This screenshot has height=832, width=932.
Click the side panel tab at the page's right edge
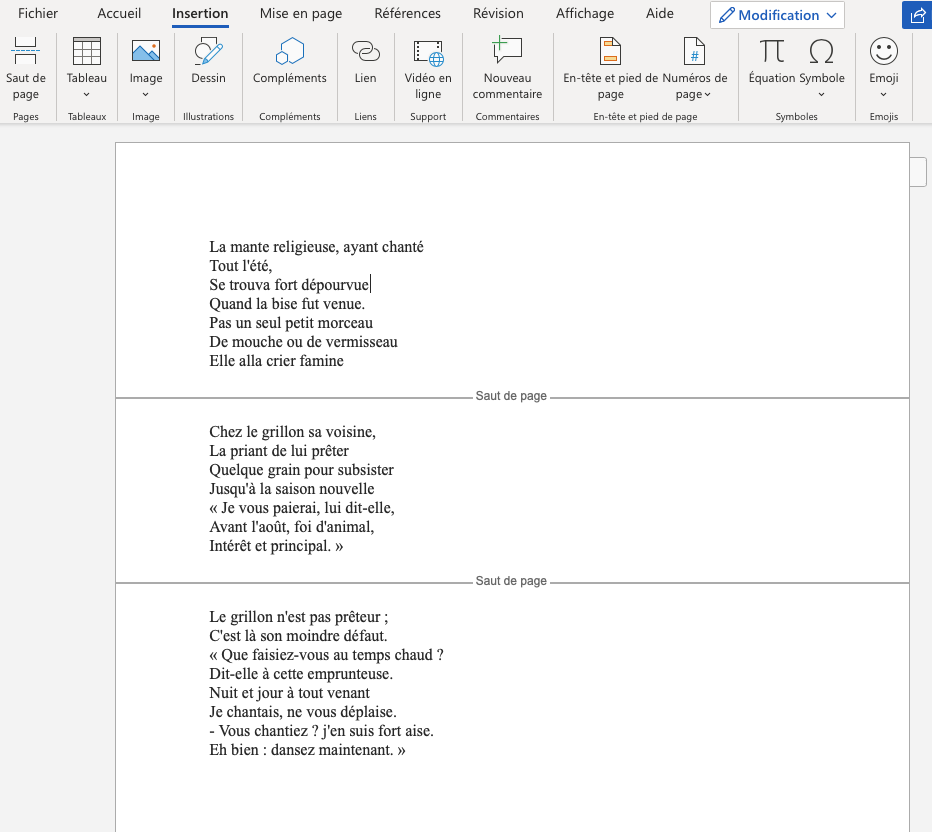pos(918,172)
